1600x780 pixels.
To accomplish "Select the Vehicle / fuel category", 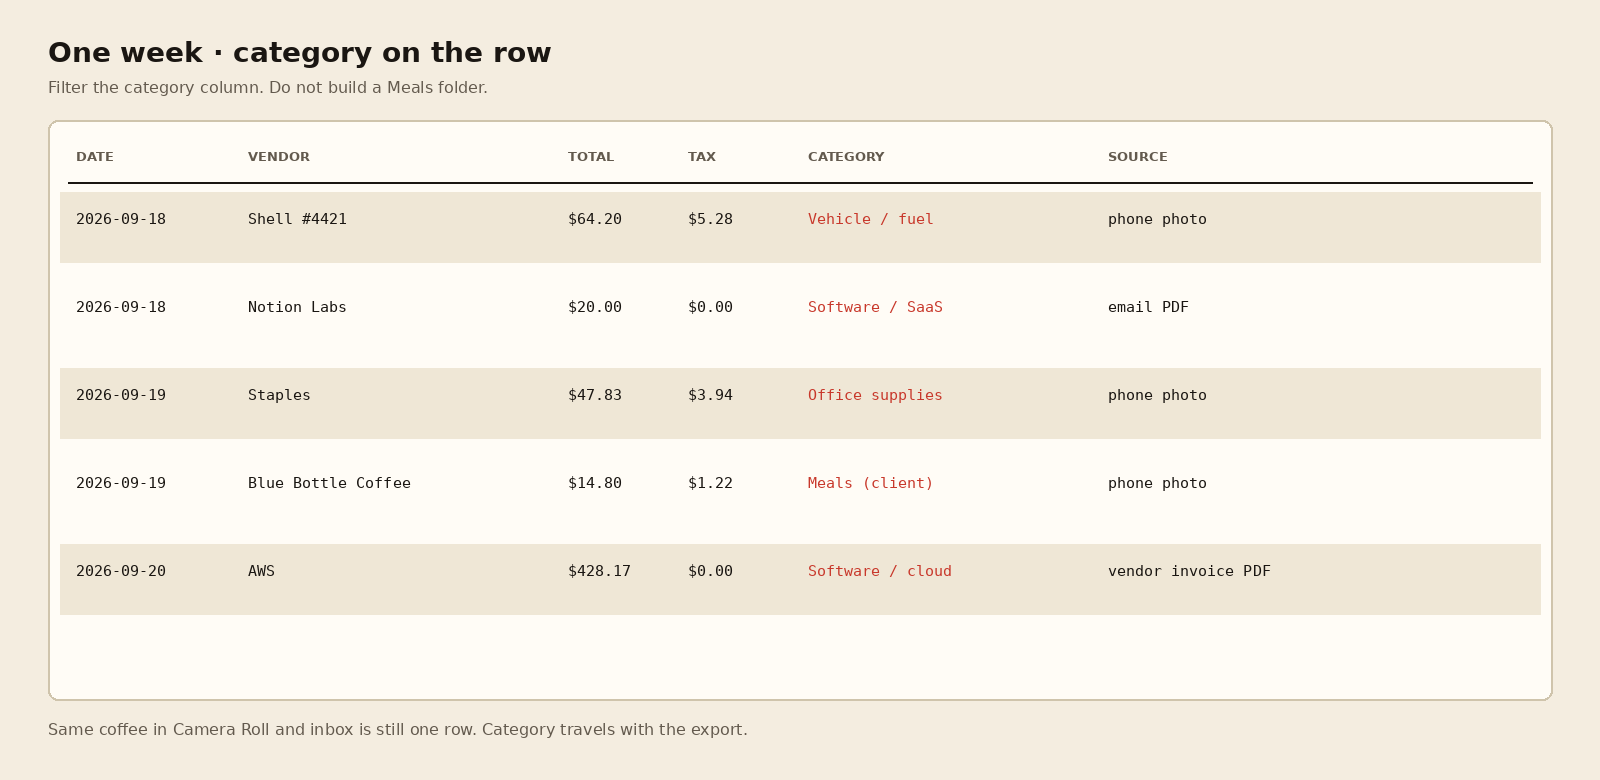I will (871, 219).
